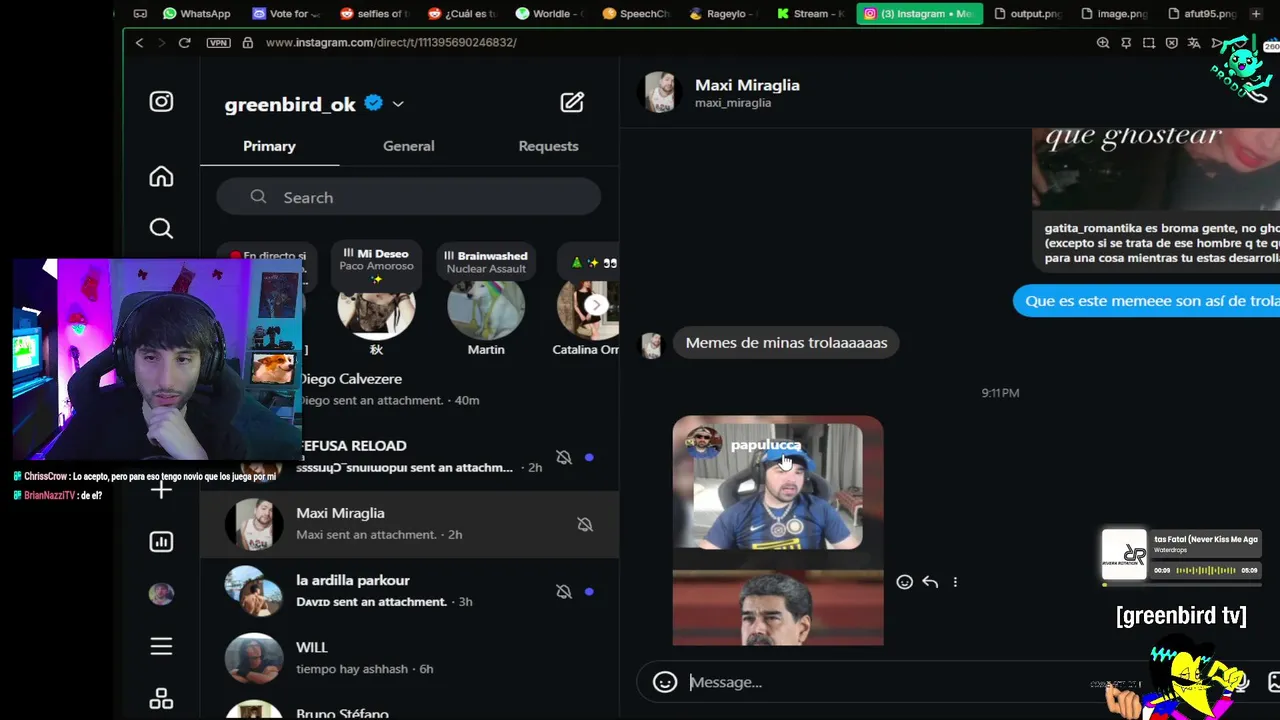Open the WILL conversation

[410, 658]
